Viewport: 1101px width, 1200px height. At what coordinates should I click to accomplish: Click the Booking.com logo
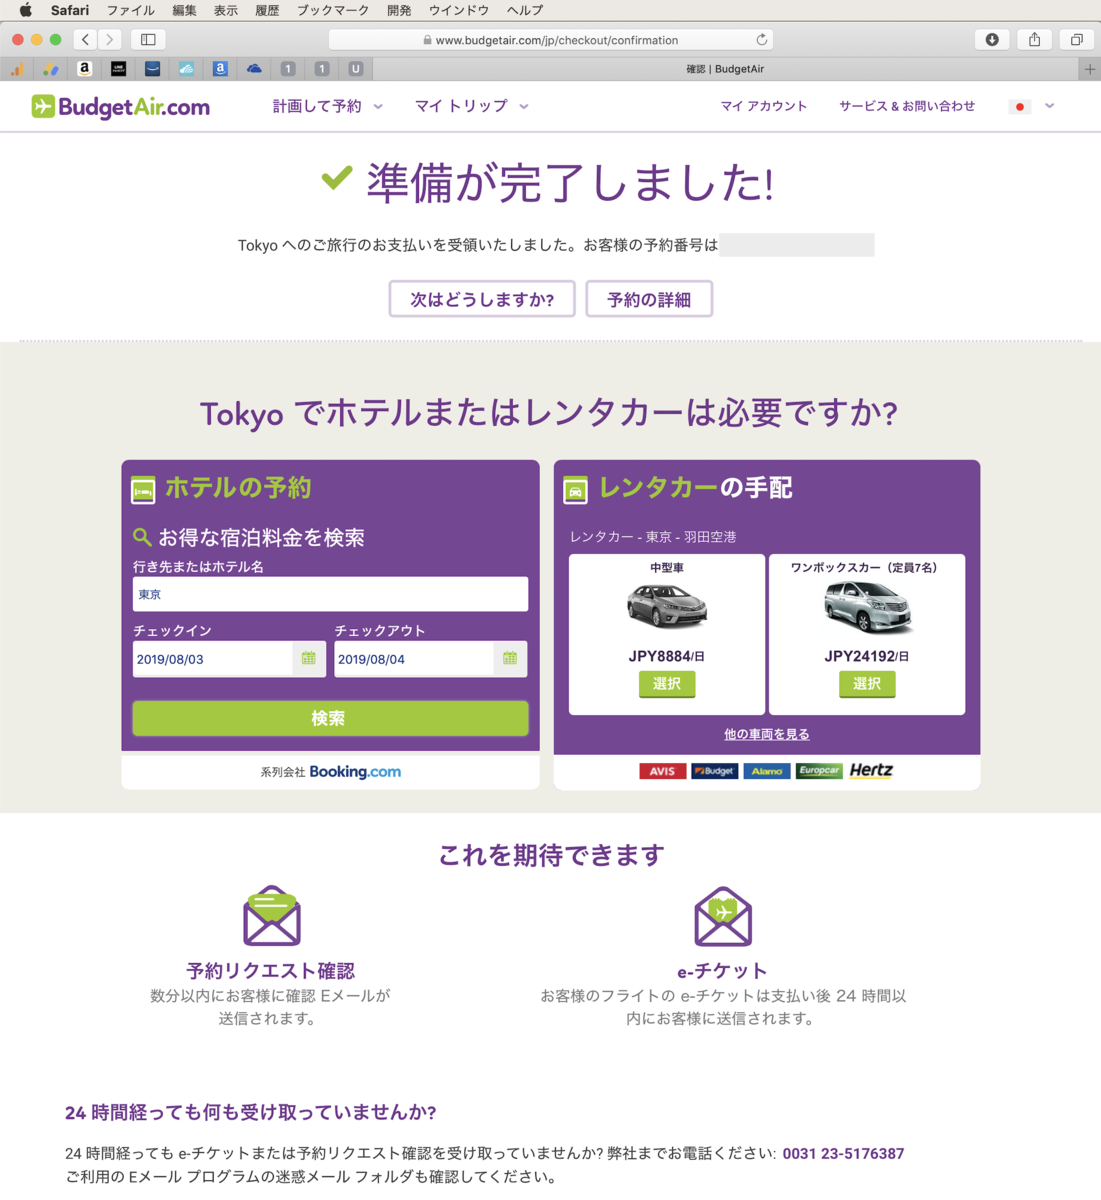click(355, 771)
